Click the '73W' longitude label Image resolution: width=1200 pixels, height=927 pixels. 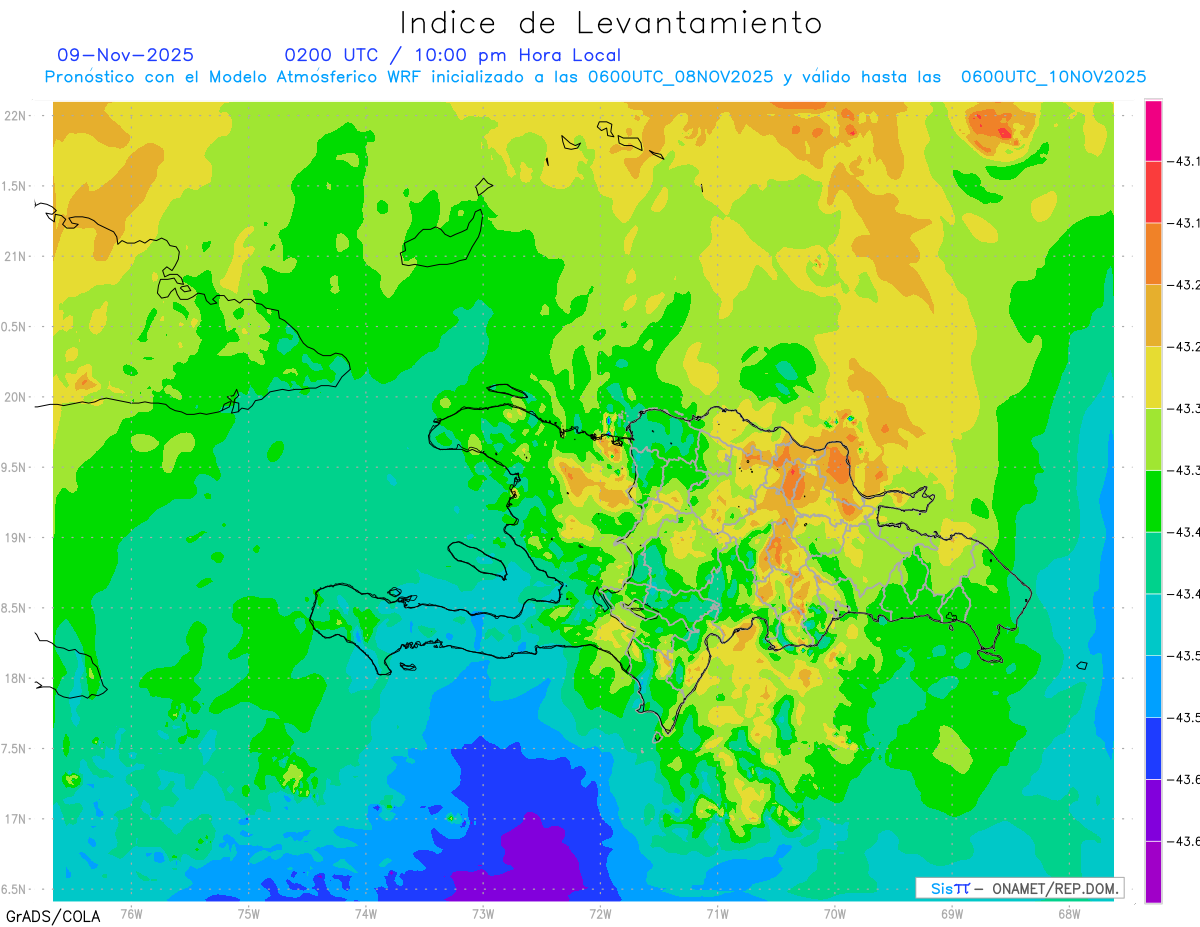[483, 913]
